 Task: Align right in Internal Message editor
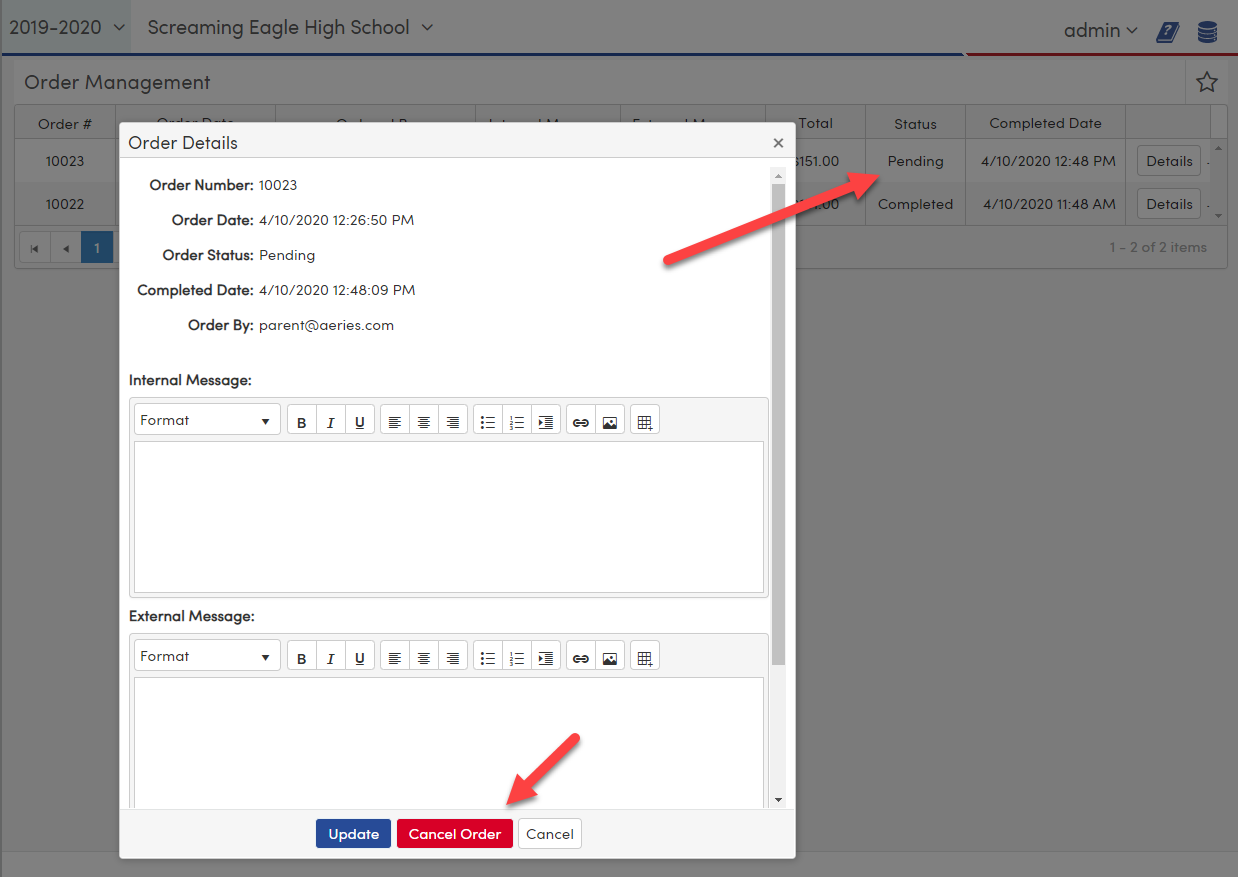coord(453,422)
